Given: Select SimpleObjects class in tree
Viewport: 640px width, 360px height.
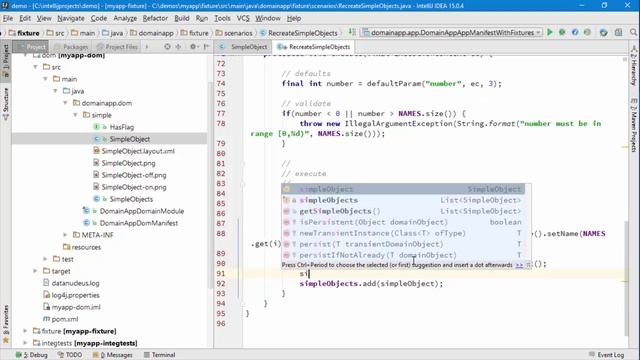Looking at the screenshot, I should [131, 199].
